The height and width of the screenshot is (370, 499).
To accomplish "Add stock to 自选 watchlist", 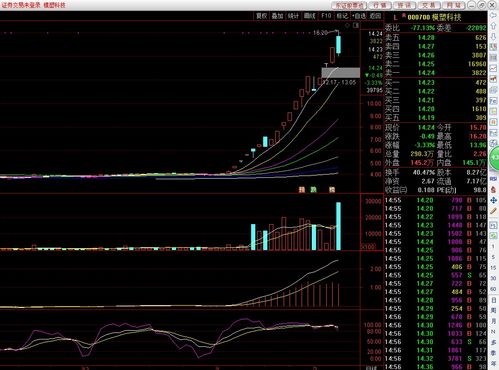I will click(x=359, y=16).
